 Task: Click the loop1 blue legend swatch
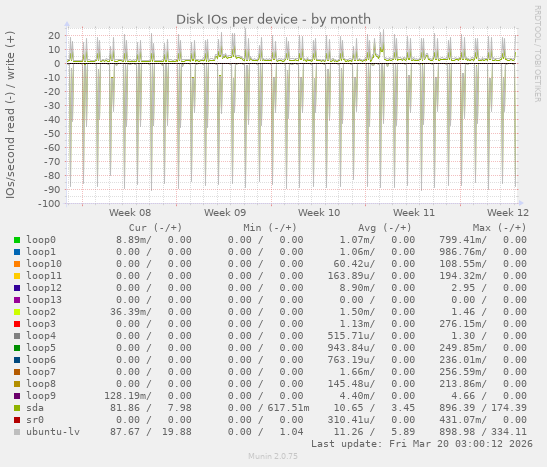click(17, 252)
